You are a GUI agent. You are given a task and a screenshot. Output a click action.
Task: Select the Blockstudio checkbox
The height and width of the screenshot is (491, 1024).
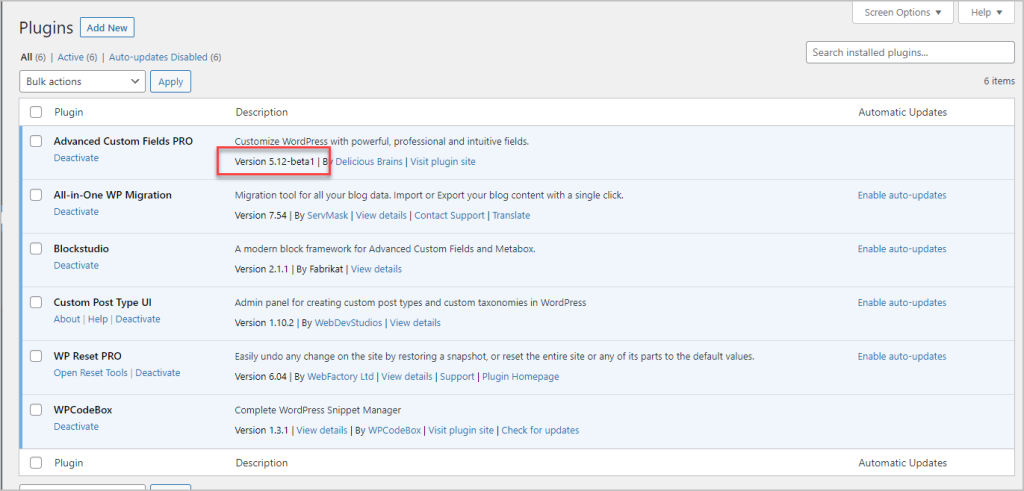(36, 249)
